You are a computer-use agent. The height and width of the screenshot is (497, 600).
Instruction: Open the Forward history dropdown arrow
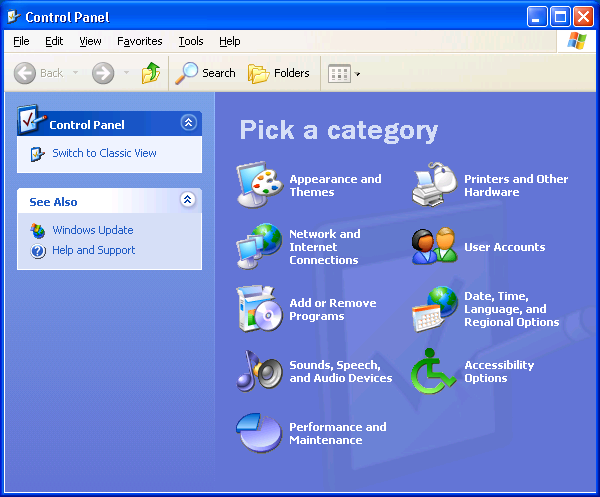(126, 73)
